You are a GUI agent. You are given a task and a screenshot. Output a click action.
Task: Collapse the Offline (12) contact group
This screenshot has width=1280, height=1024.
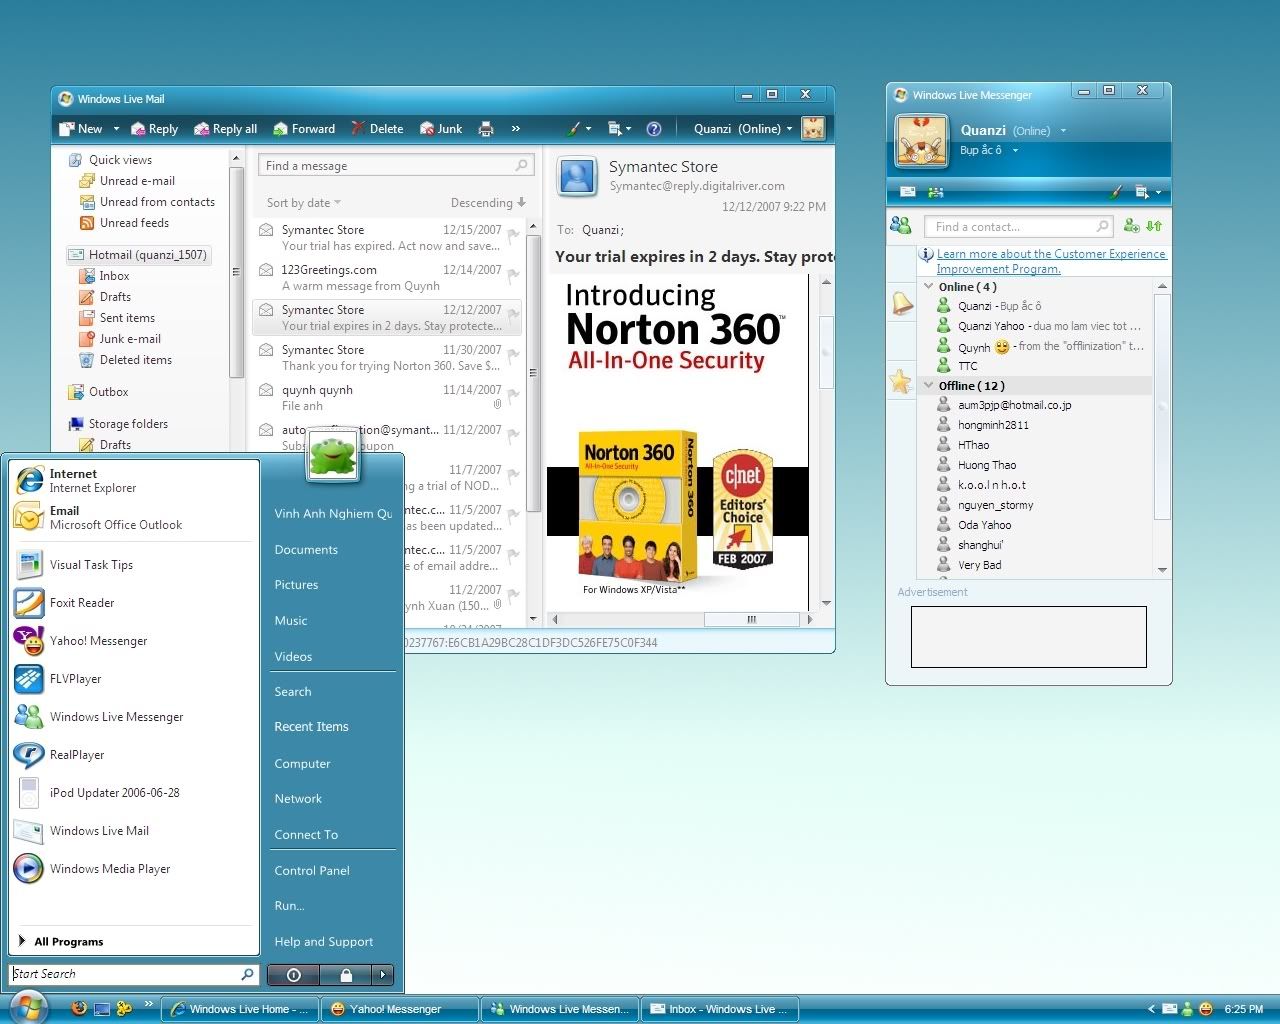coord(929,386)
